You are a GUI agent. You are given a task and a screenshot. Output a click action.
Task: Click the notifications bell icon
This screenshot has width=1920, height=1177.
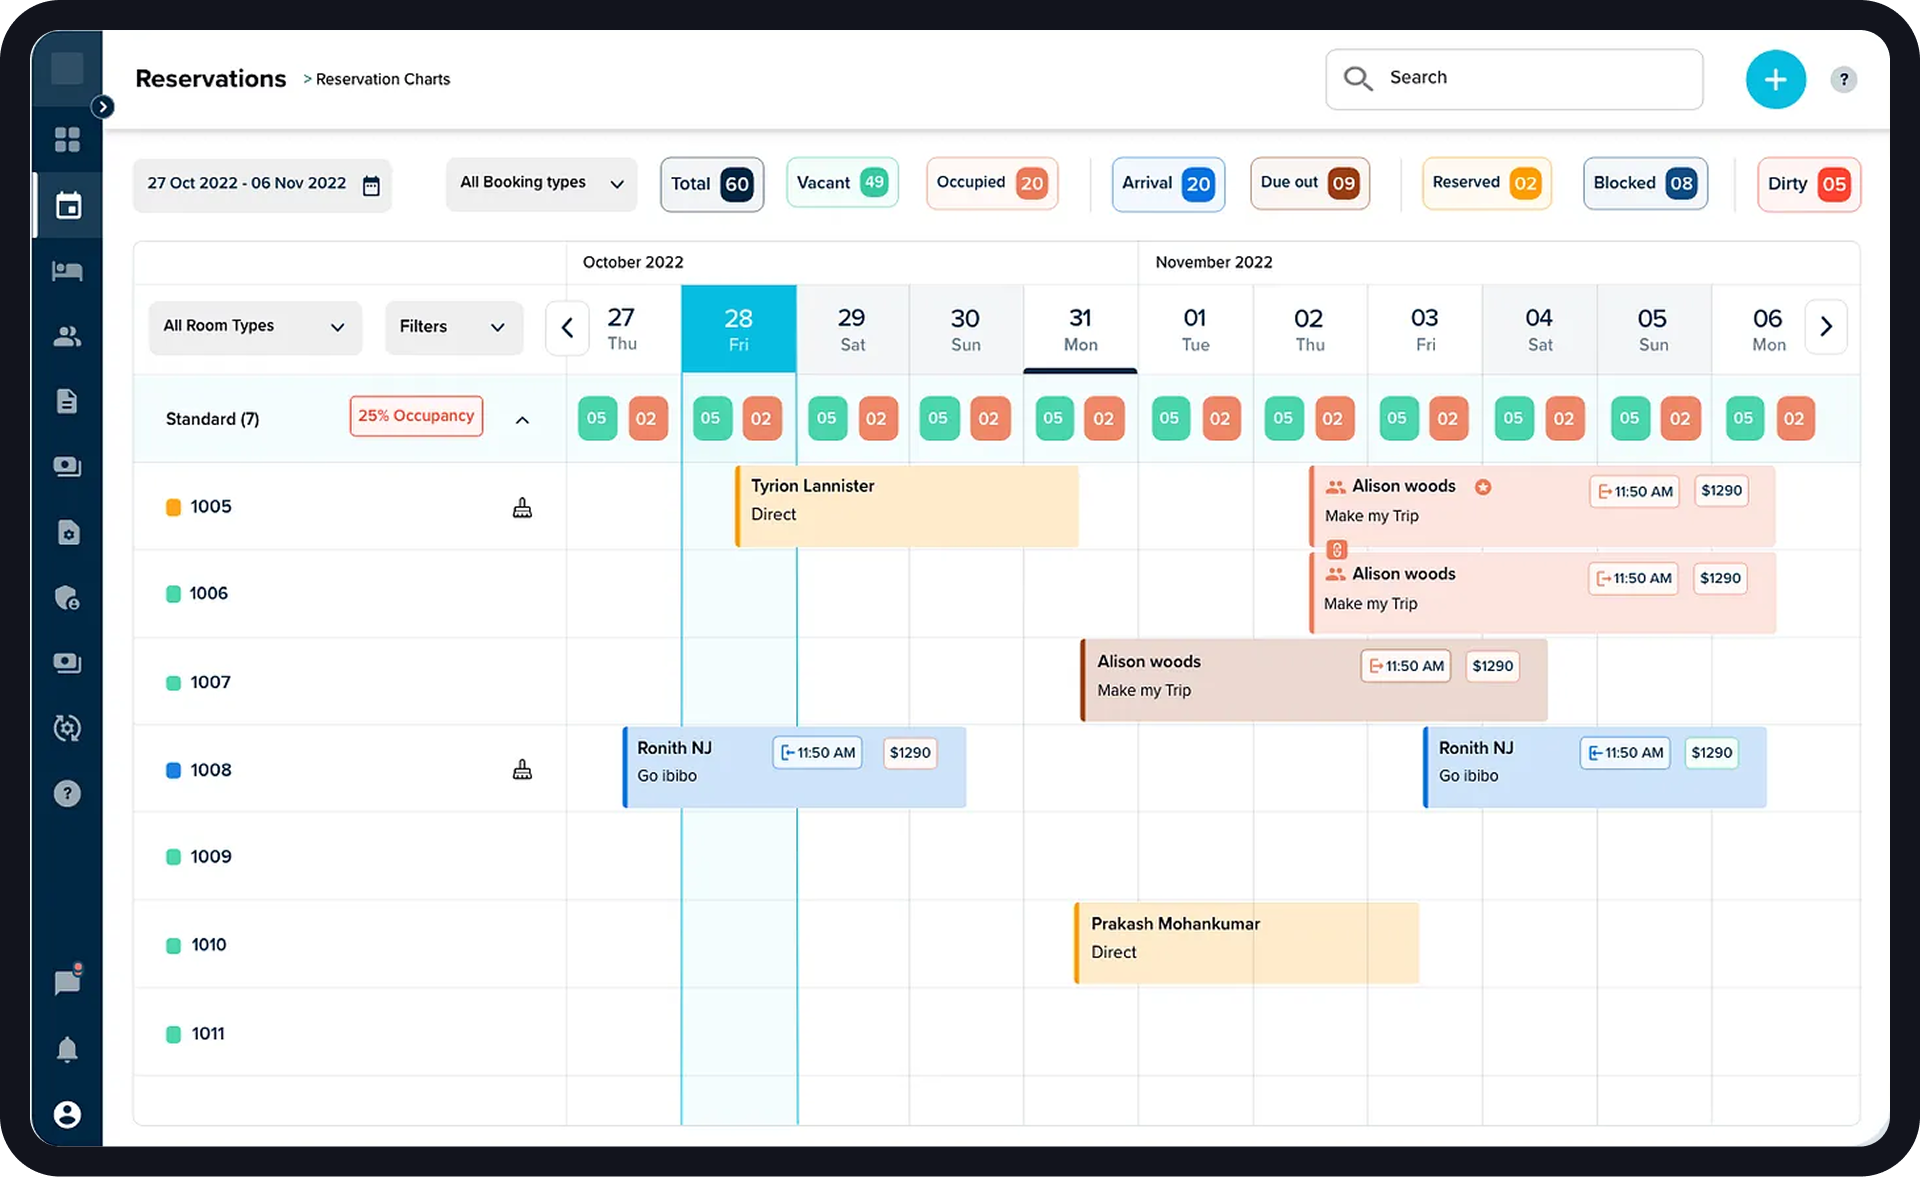pyautogui.click(x=67, y=1049)
